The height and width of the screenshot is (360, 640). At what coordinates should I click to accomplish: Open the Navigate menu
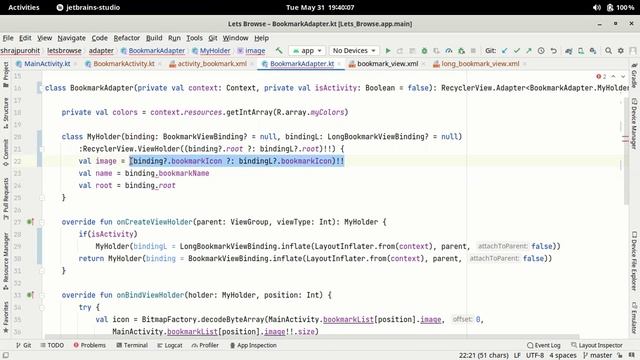coord(71,38)
